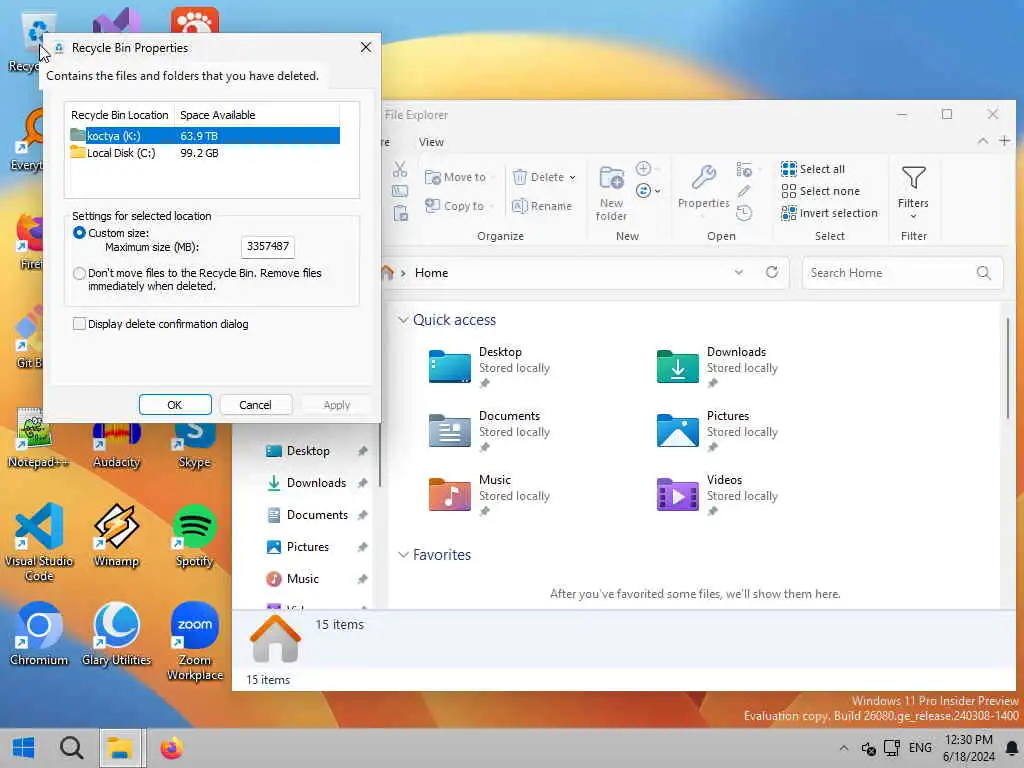This screenshot has height=768, width=1024.
Task: Click Pictures in the navigation pane
Action: point(308,547)
